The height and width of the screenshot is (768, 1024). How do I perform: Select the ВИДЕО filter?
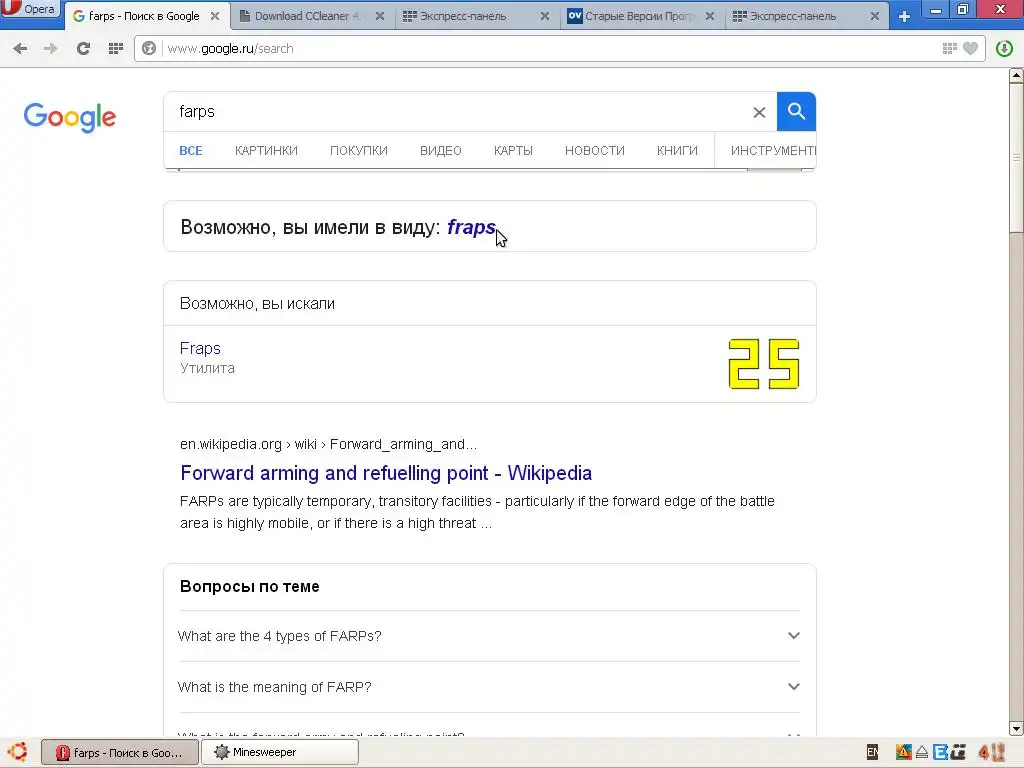441,151
